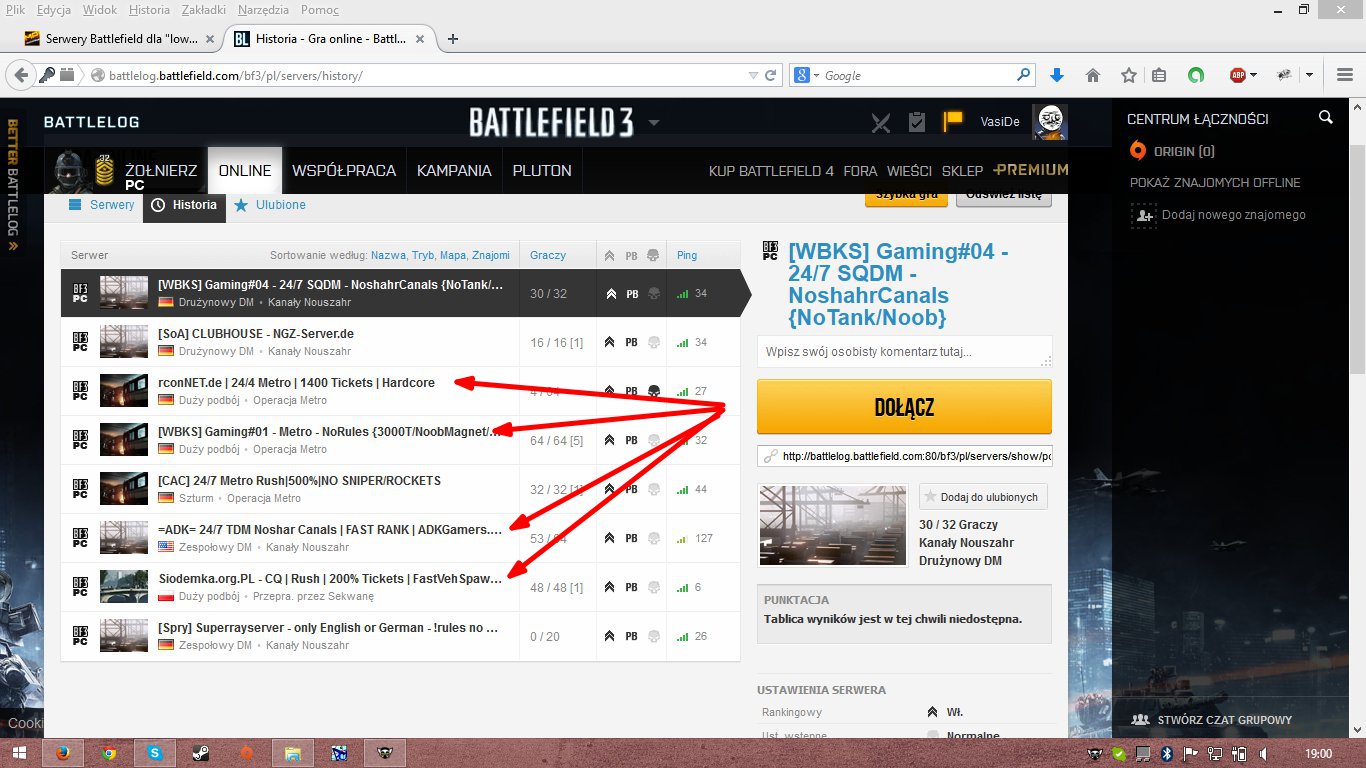Open the bookmarks list icon
This screenshot has width=1366, height=768.
pyautogui.click(x=1159, y=75)
